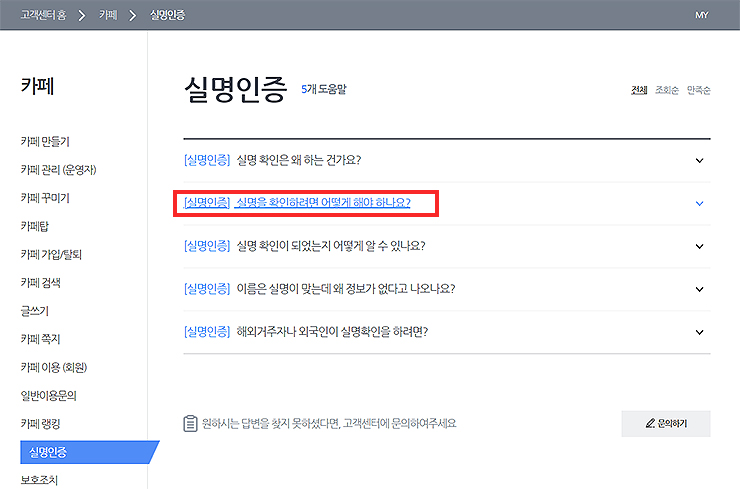Screen dimensions: 740x489
Task: Expand '실명을 확인하려면 어떻게 해야 하나요?' chevron
Action: (x=699, y=203)
